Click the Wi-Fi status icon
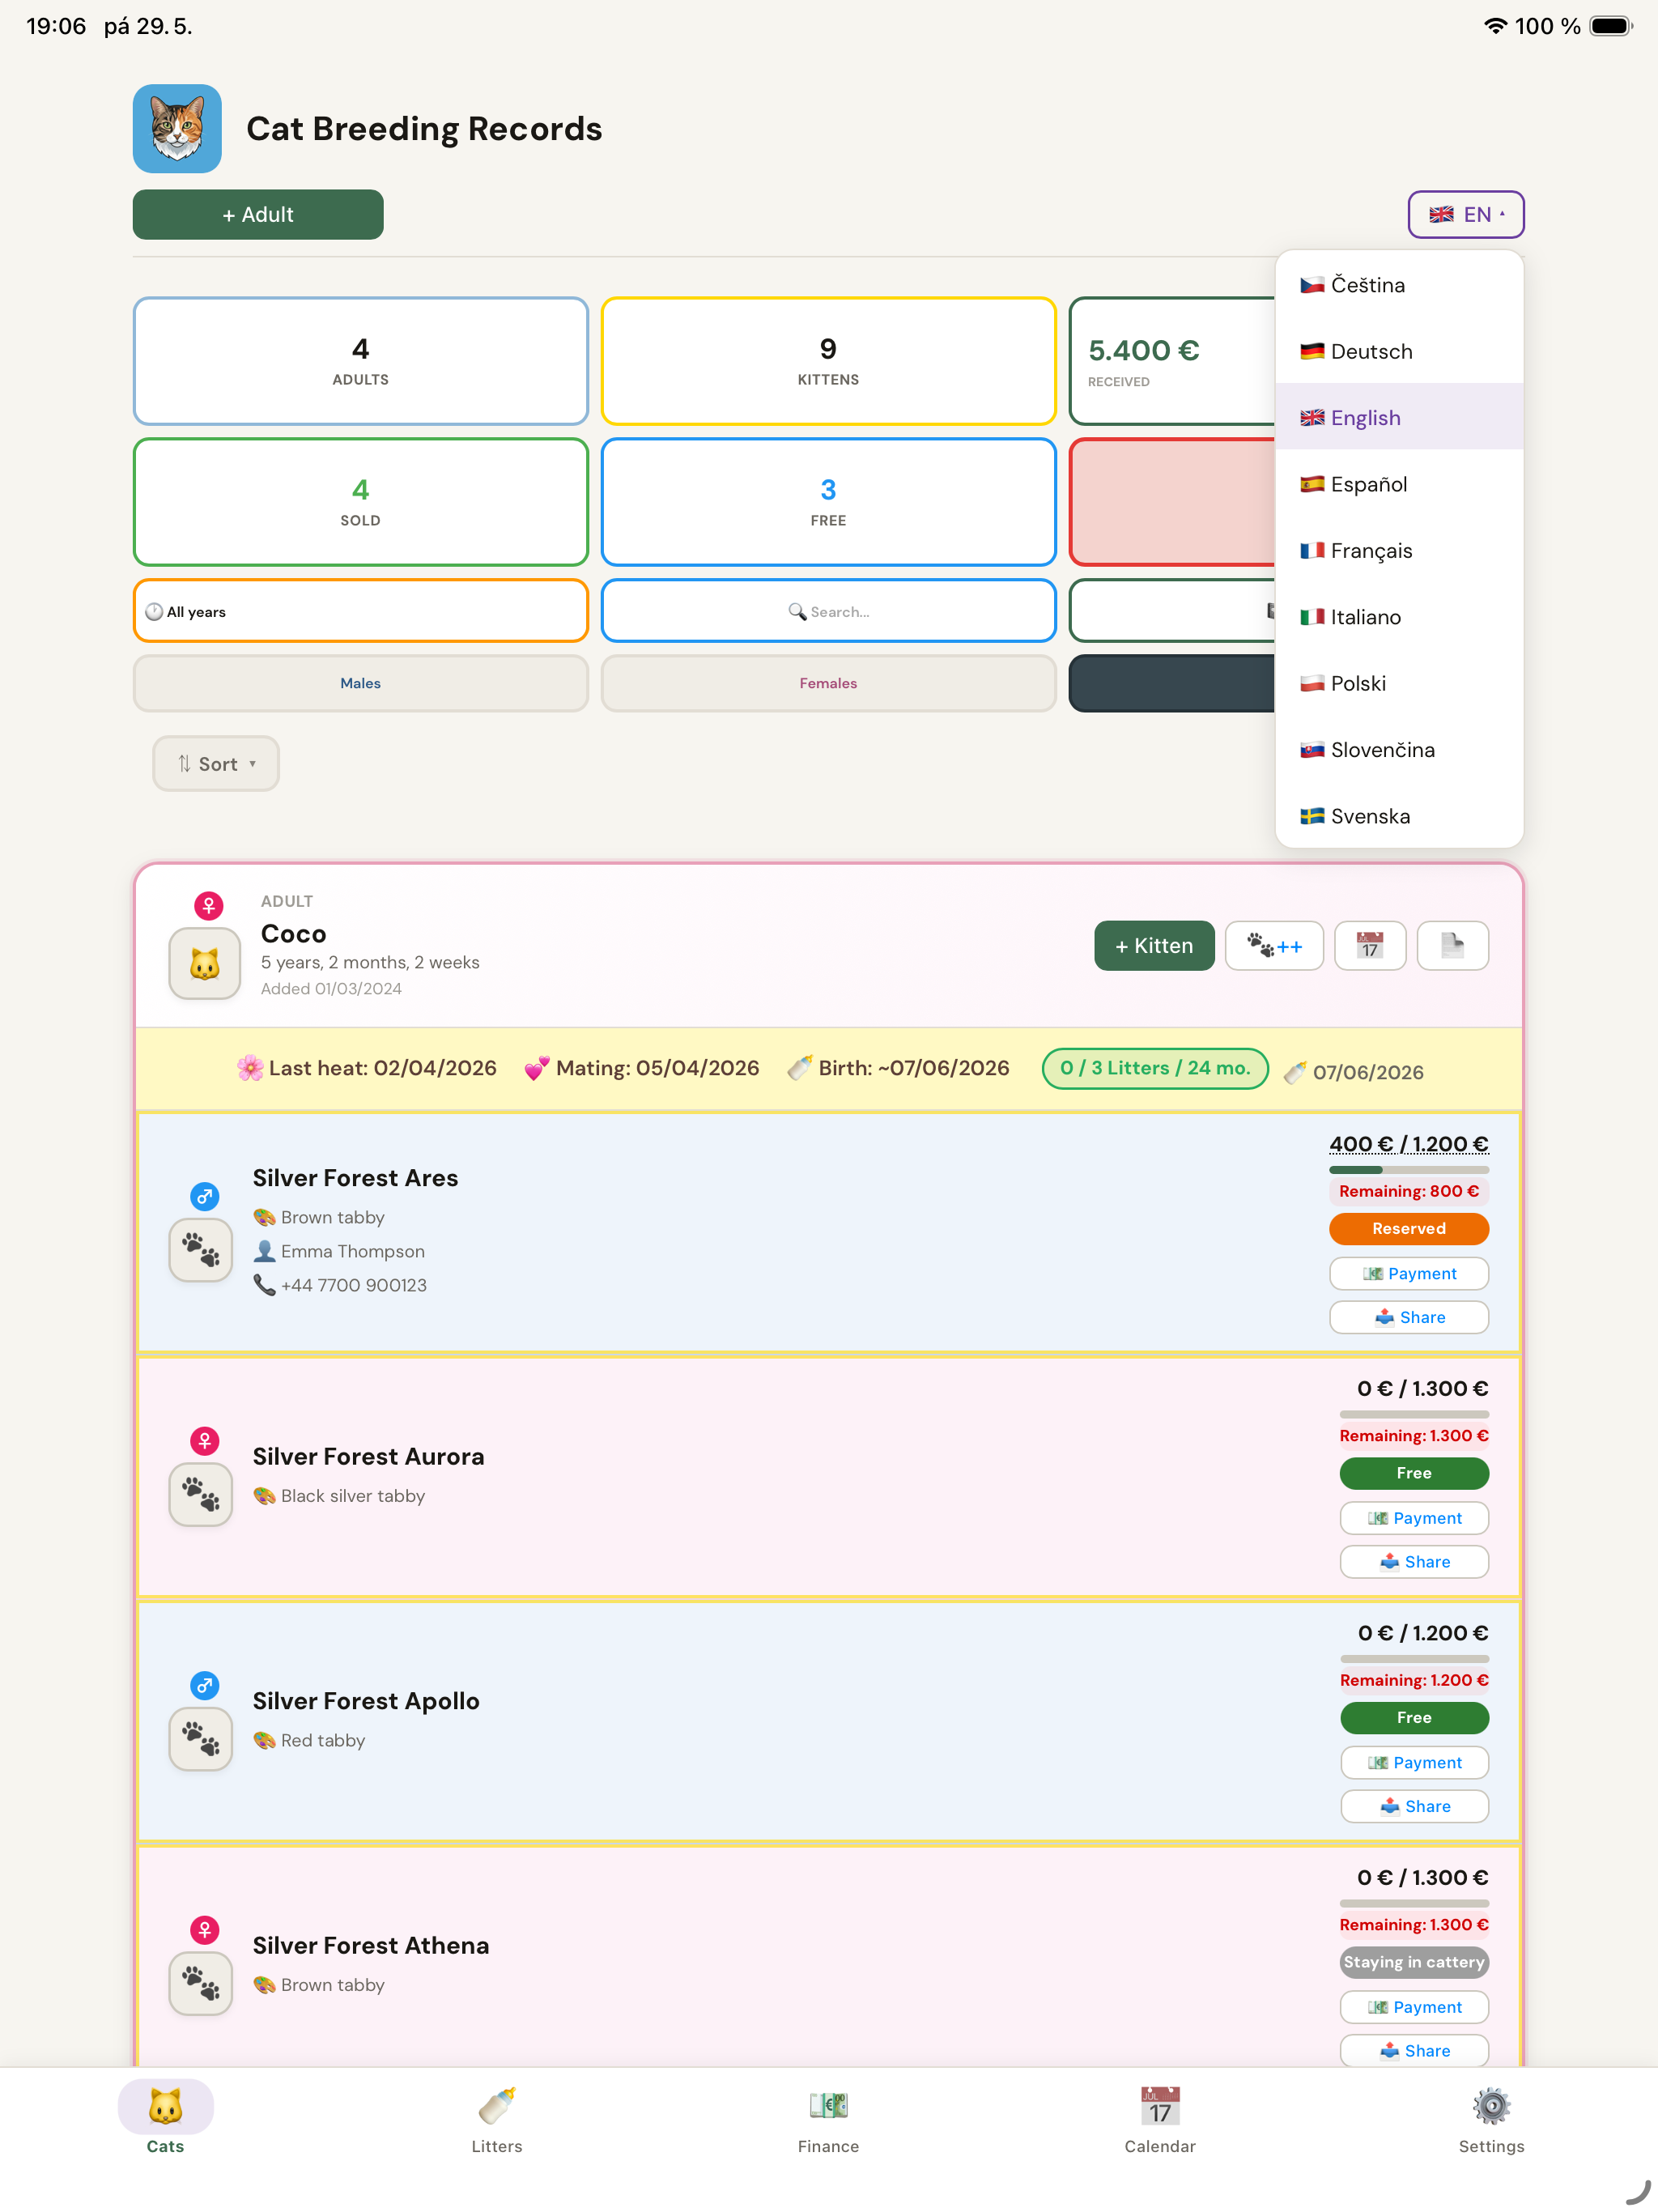This screenshot has width=1658, height=2212. tap(1495, 26)
